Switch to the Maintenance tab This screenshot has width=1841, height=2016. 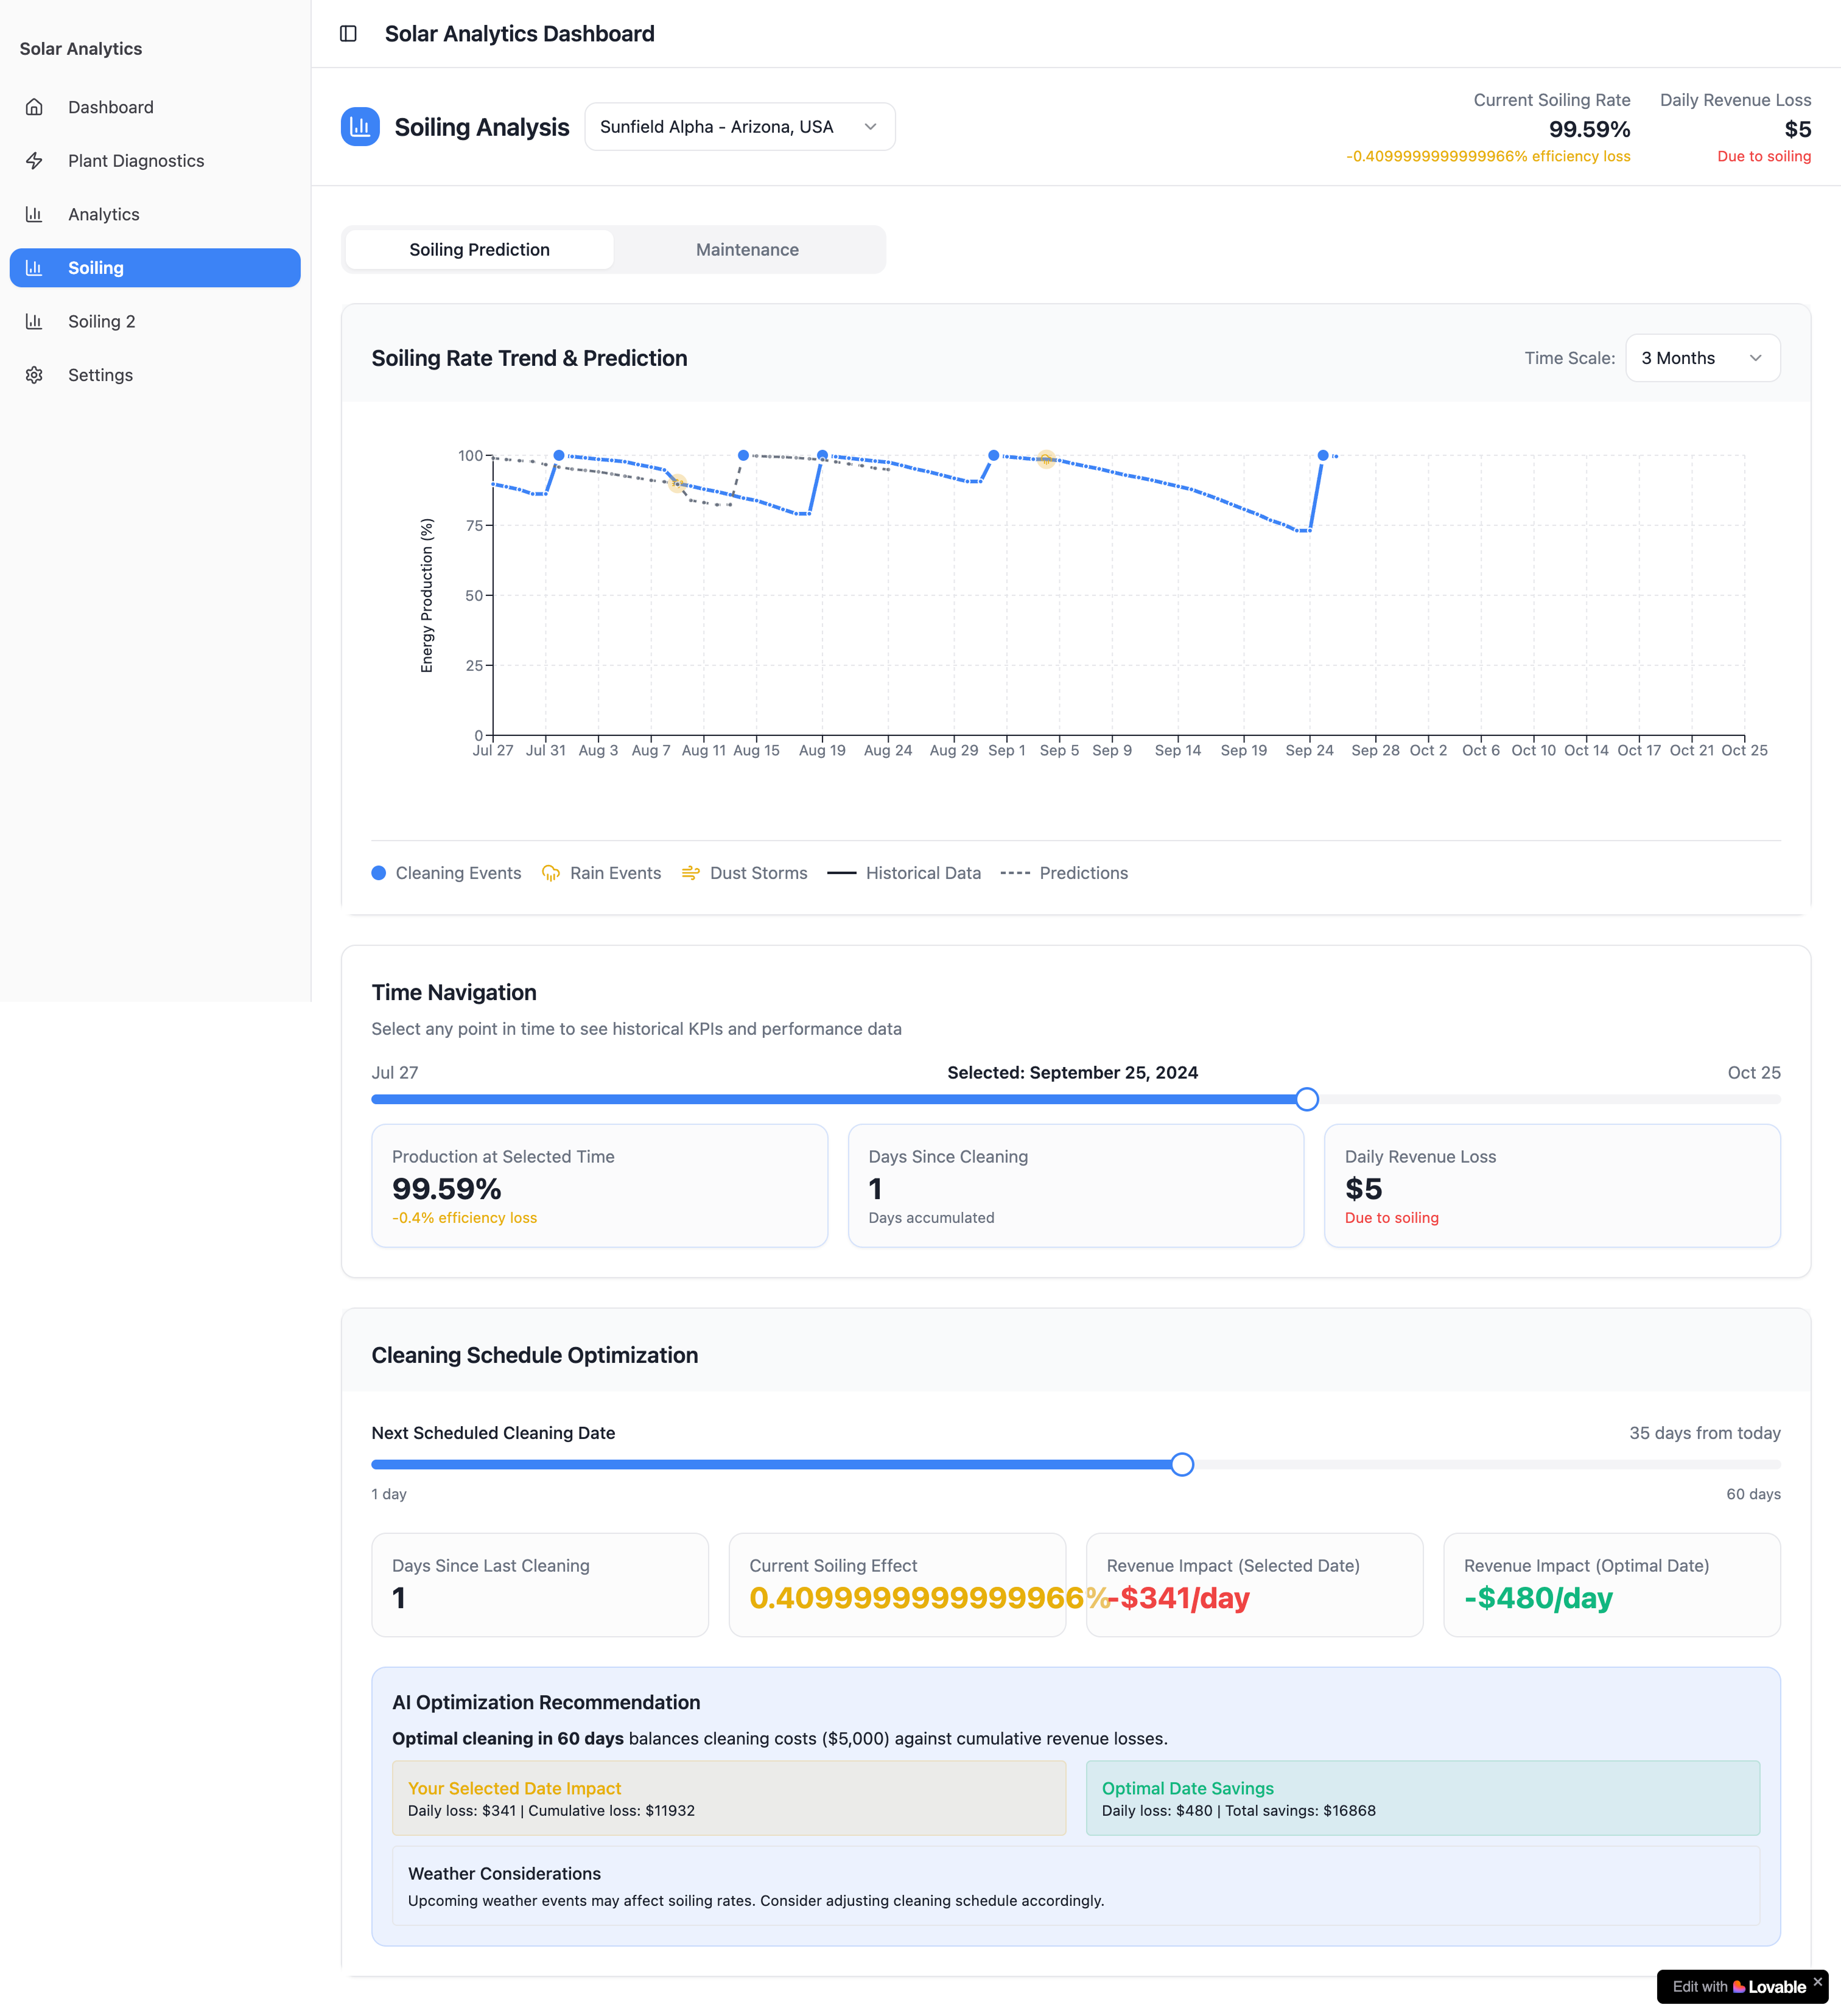(747, 250)
